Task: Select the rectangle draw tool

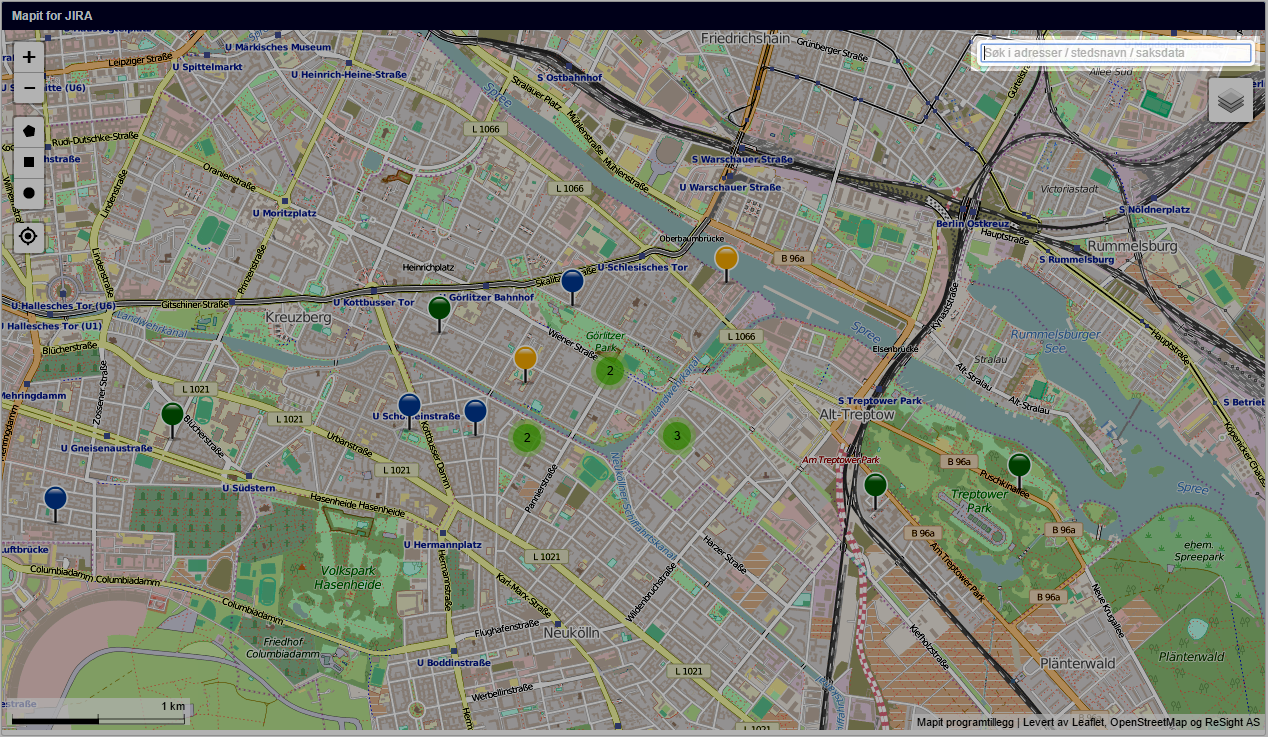Action: coord(29,161)
